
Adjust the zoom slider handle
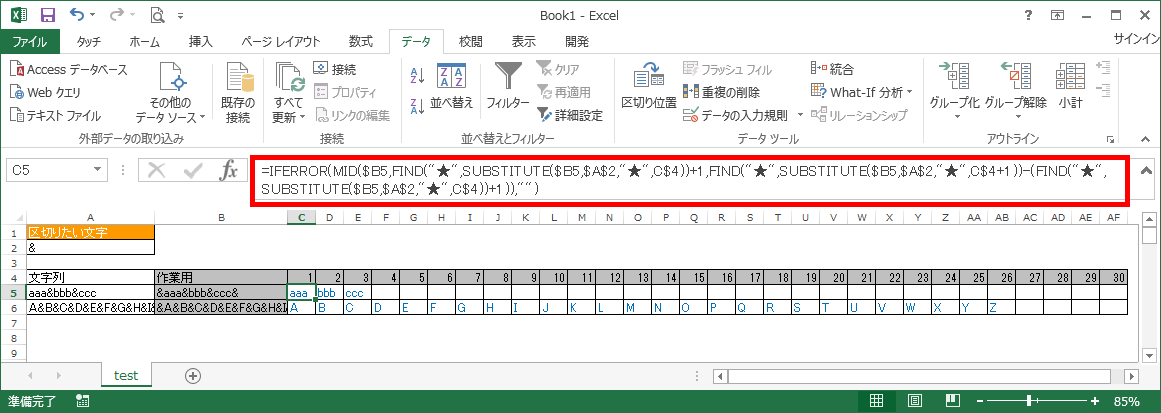[1028, 401]
